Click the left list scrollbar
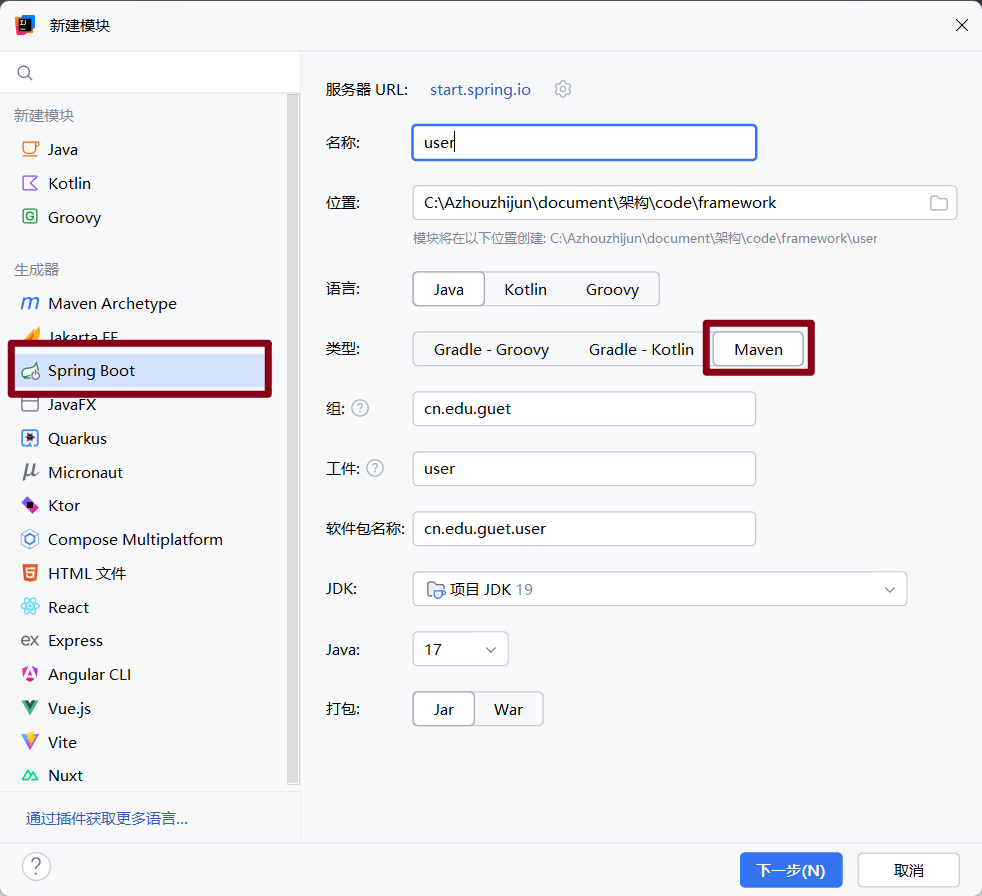The width and height of the screenshot is (982, 896). point(292,438)
